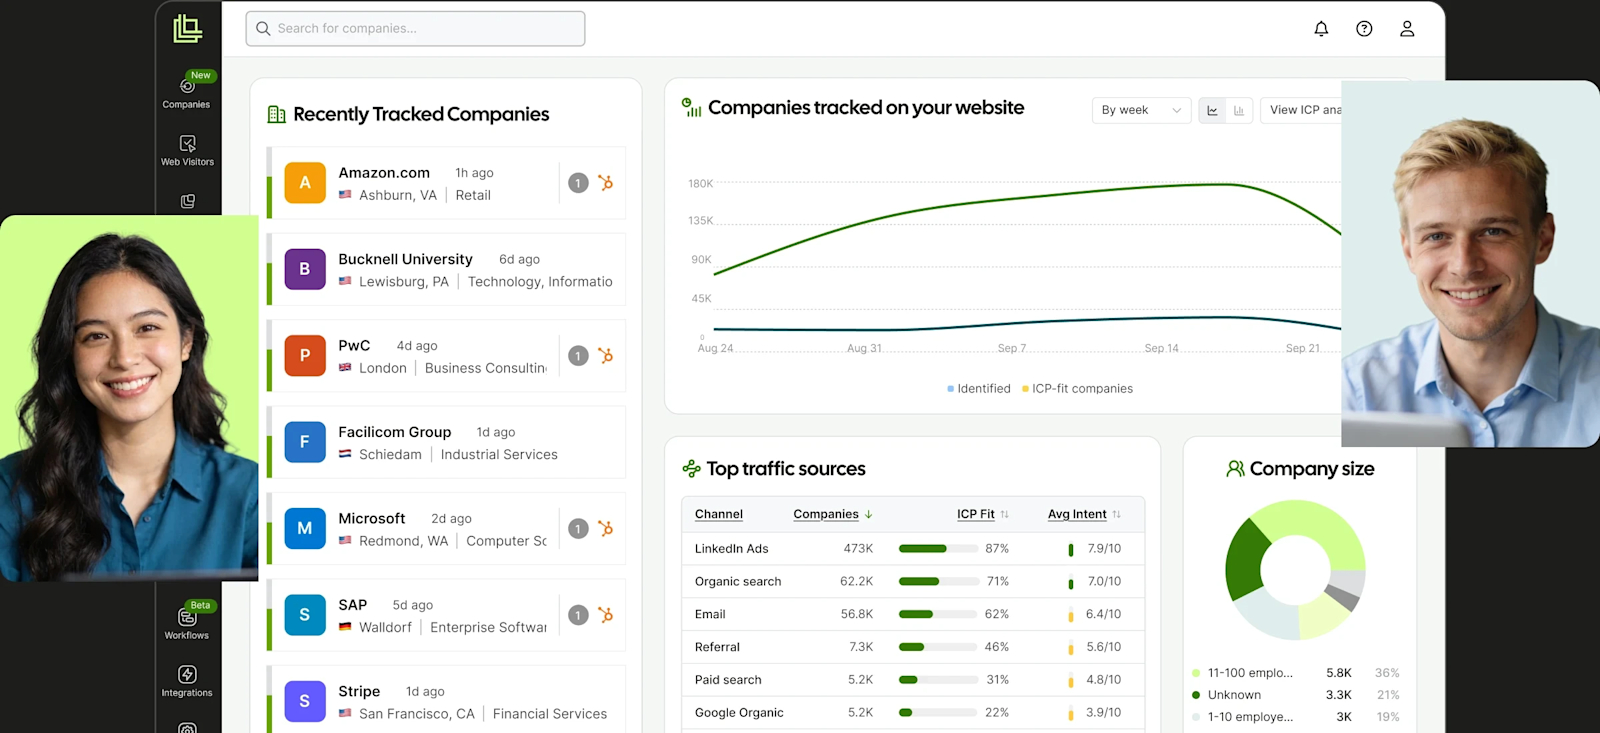The image size is (1600, 733).
Task: Open Companies in the sidebar
Action: pyautogui.click(x=187, y=91)
